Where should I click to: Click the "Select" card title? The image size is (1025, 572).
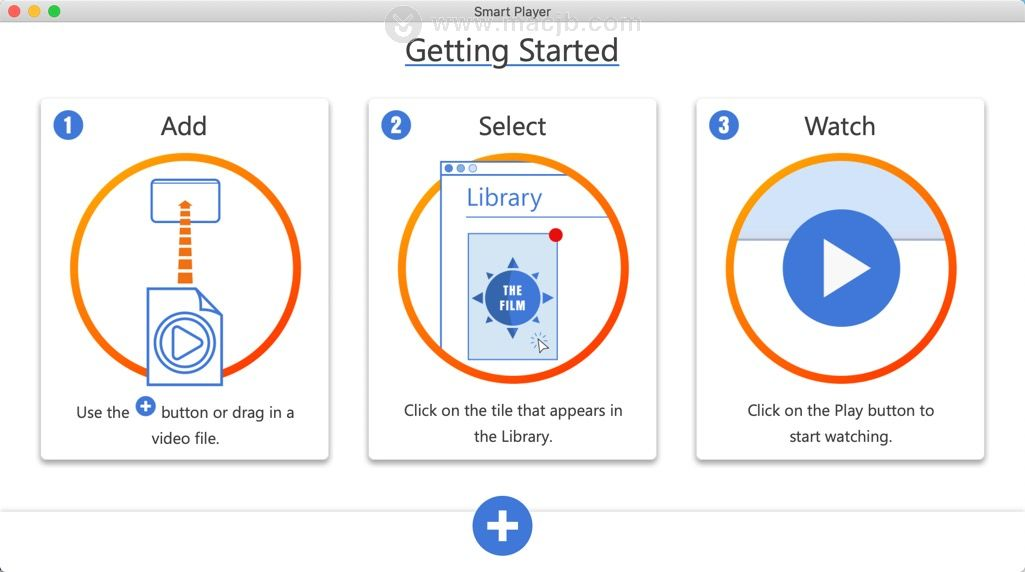512,126
